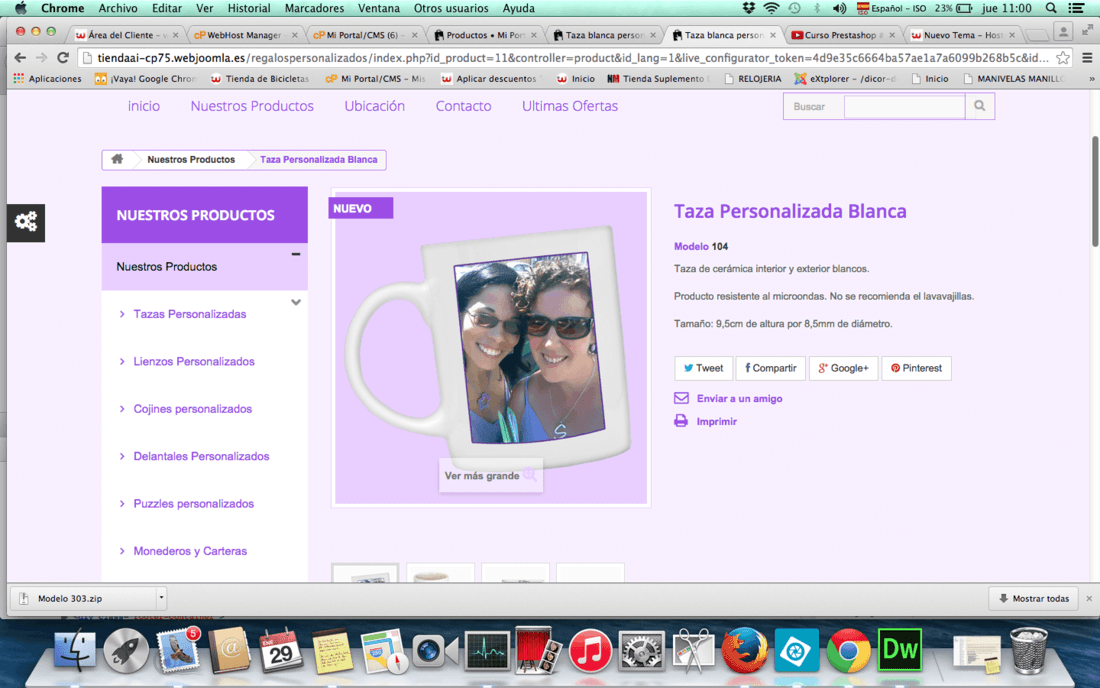Launch Dreamweaver from the dock

click(x=899, y=650)
